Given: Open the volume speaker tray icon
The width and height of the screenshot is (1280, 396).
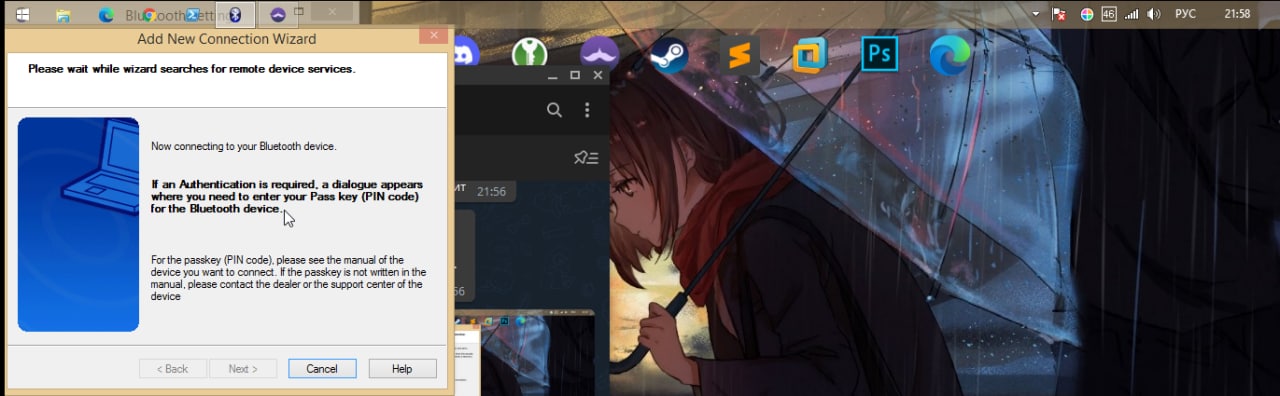Looking at the screenshot, I should coord(1153,14).
